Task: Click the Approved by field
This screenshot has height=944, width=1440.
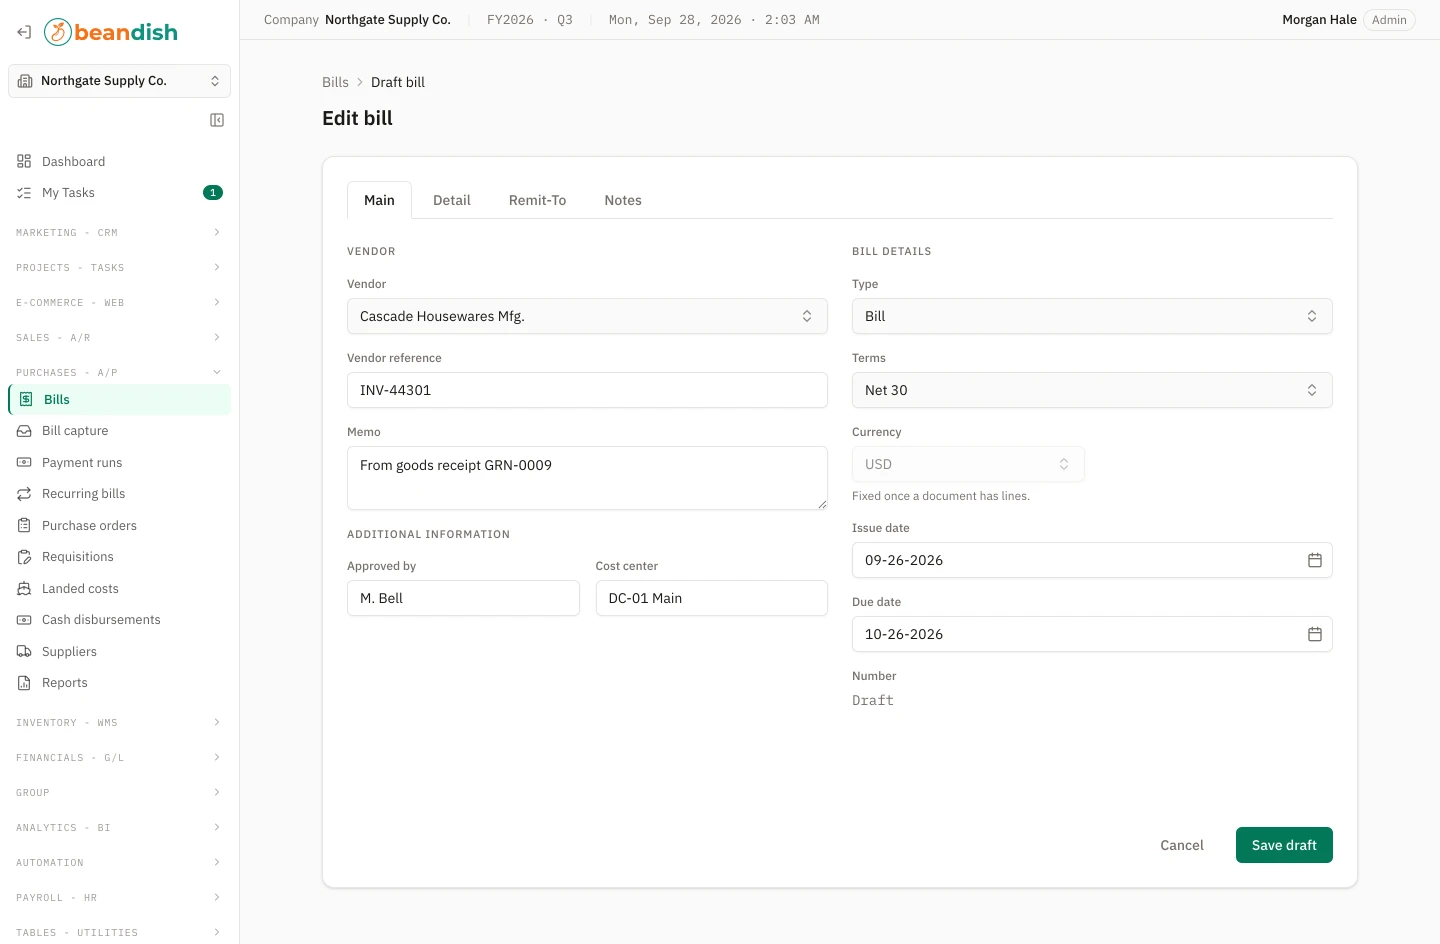Action: point(463,598)
